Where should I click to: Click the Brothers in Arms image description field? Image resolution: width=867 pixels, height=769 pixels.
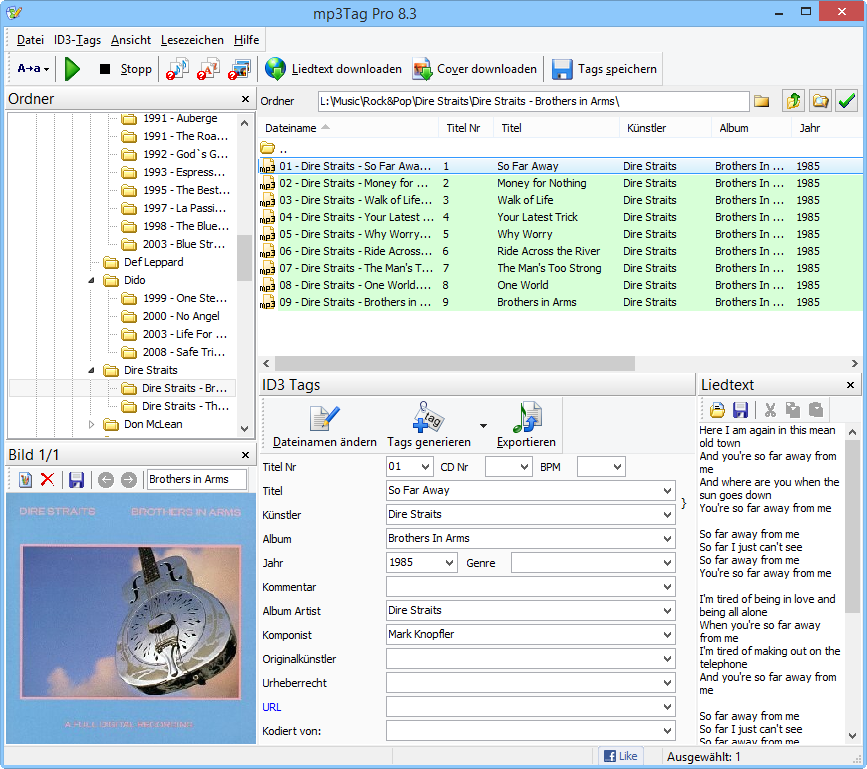pyautogui.click(x=197, y=479)
